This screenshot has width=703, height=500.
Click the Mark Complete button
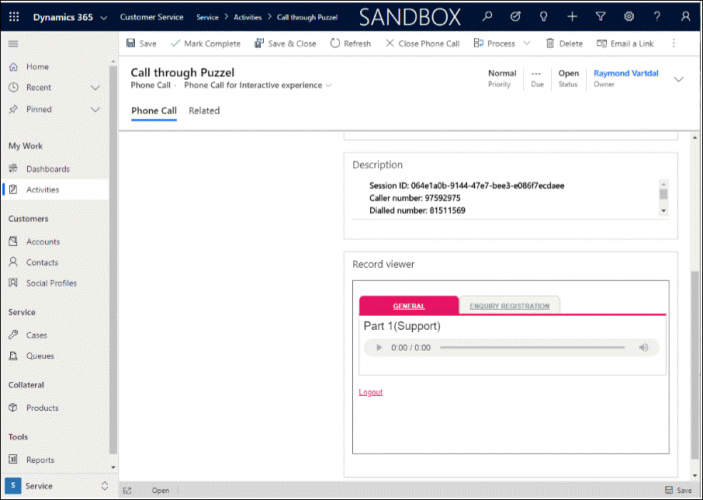pyautogui.click(x=204, y=44)
